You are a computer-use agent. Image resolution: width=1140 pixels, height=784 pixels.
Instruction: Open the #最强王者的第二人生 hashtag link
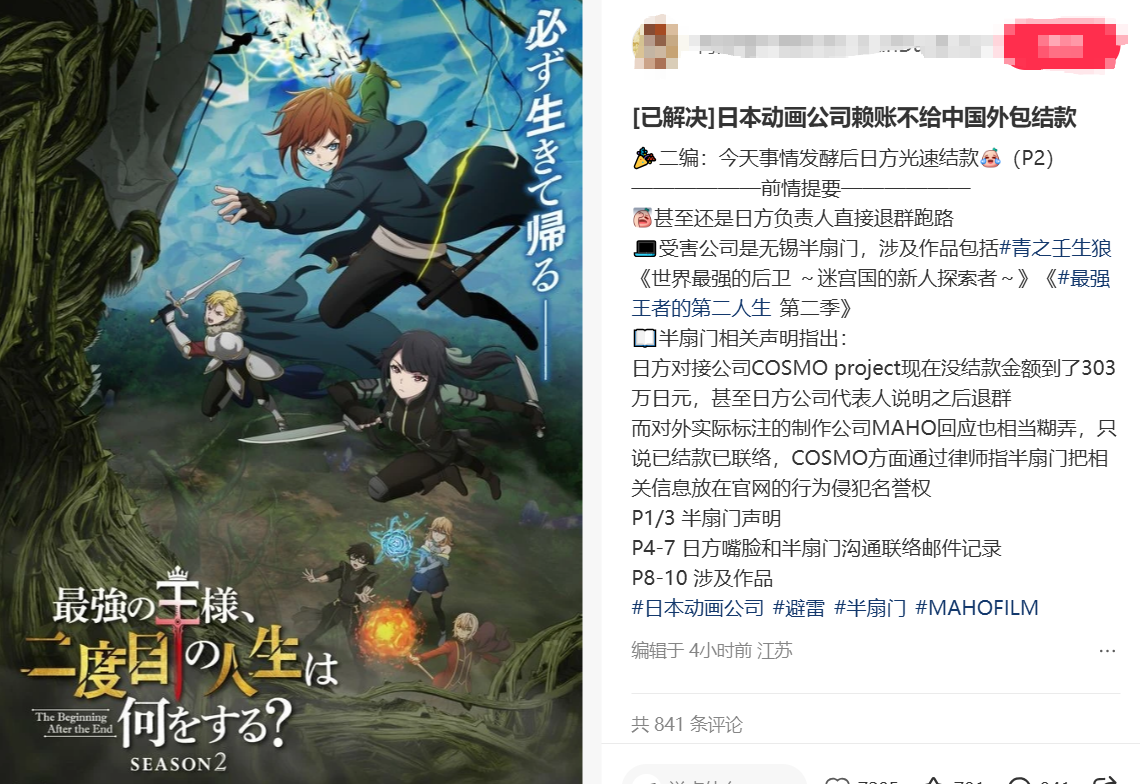(x=871, y=293)
